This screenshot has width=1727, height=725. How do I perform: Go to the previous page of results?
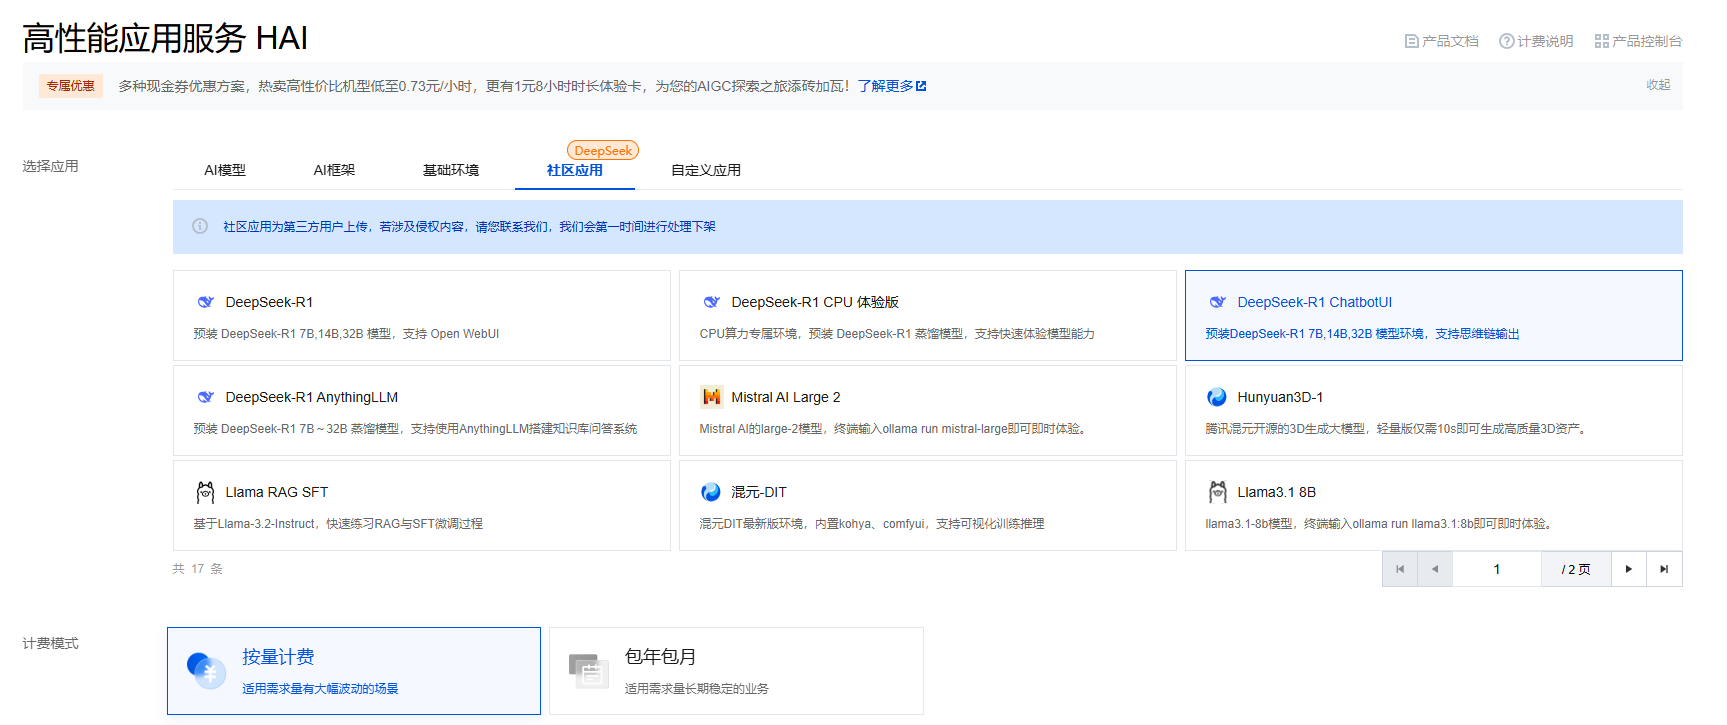click(1435, 569)
